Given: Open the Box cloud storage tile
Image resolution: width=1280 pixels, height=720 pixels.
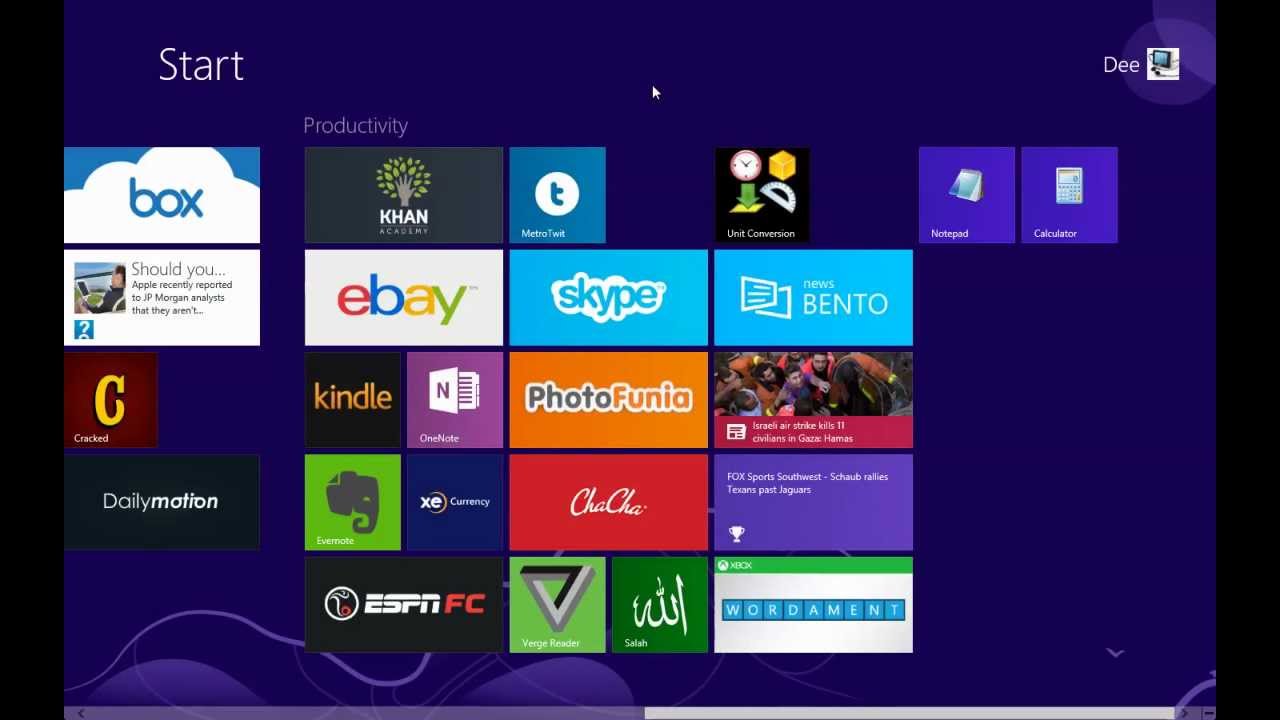Looking at the screenshot, I should click(x=162, y=195).
